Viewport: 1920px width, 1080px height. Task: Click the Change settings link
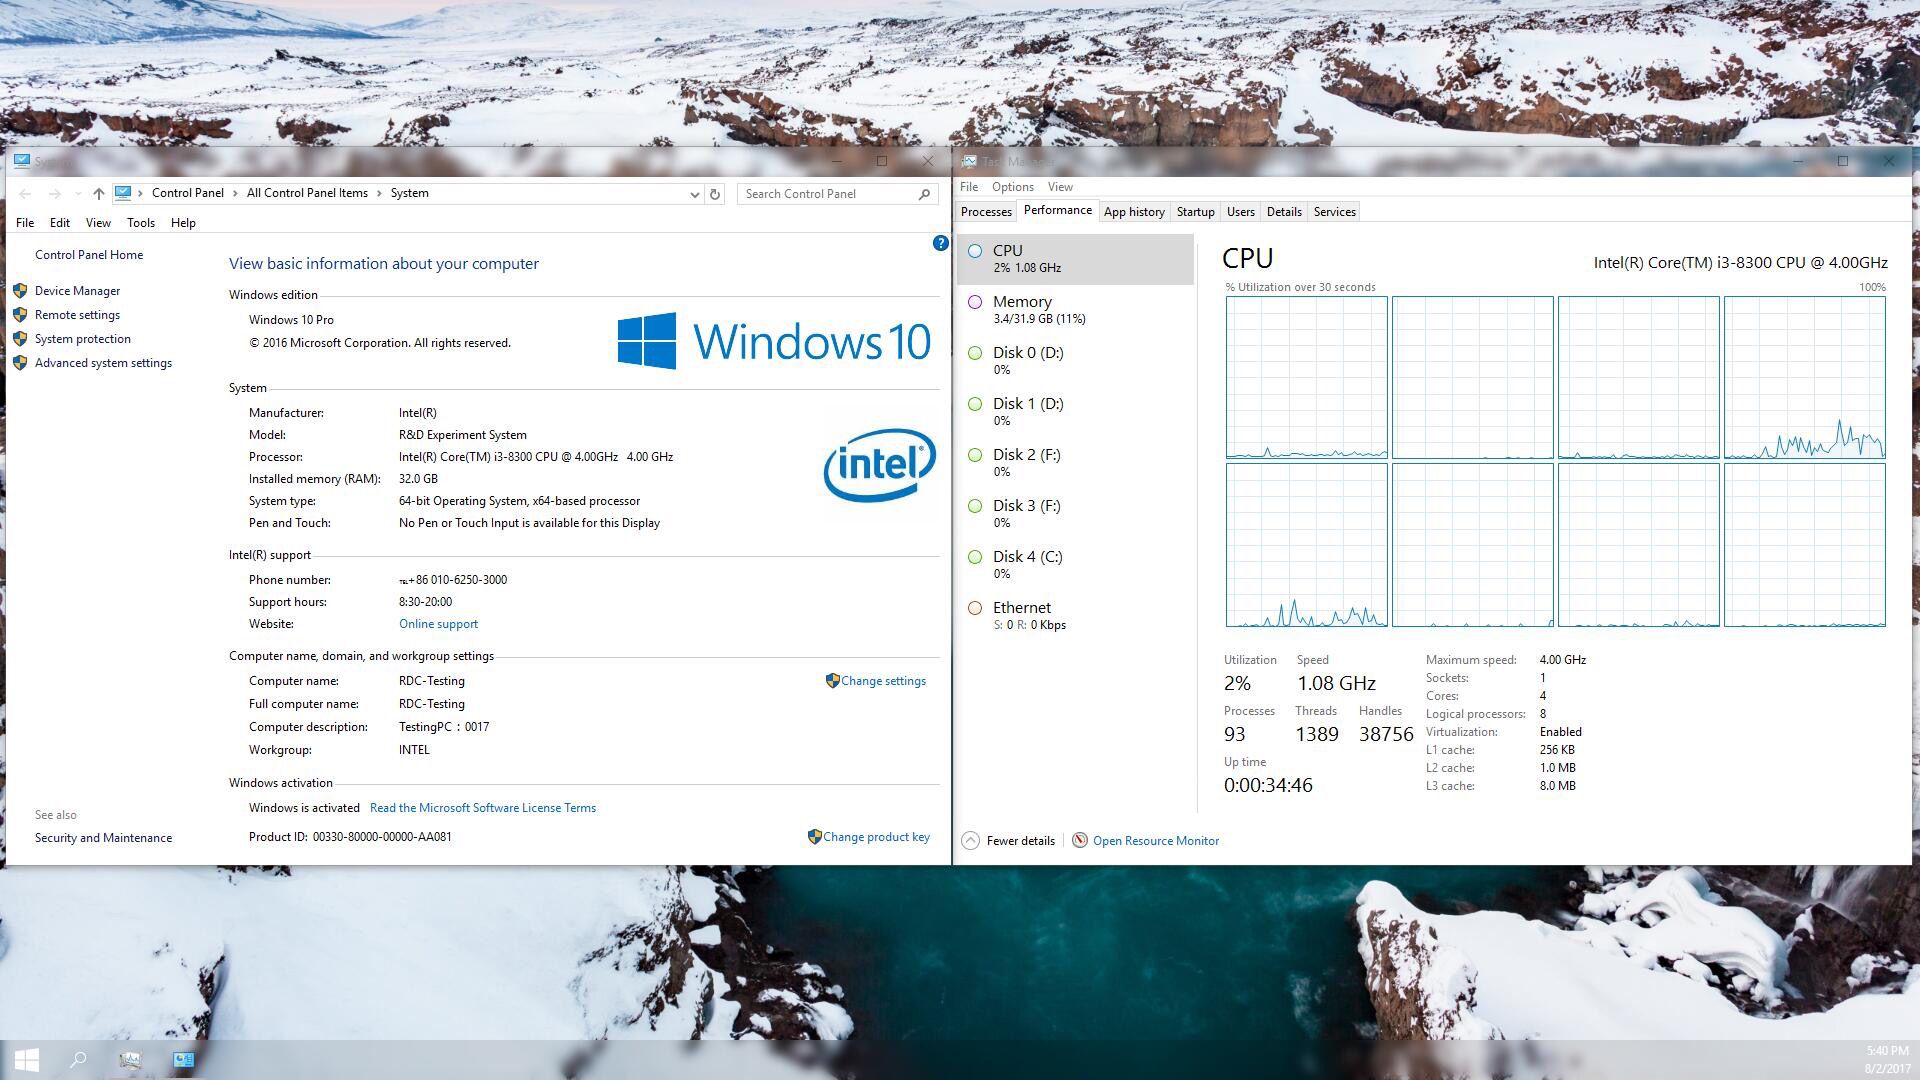pyautogui.click(x=882, y=681)
